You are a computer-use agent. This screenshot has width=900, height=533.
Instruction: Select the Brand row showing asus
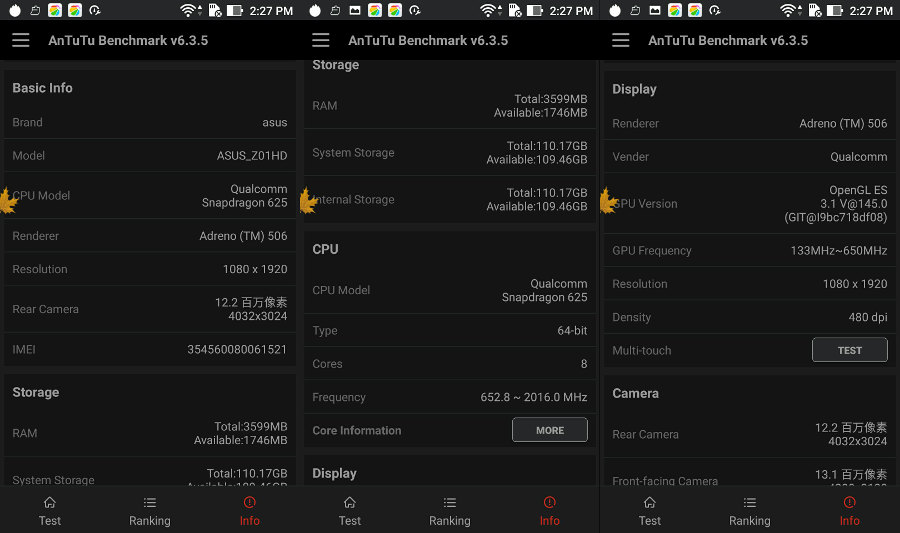coord(150,122)
